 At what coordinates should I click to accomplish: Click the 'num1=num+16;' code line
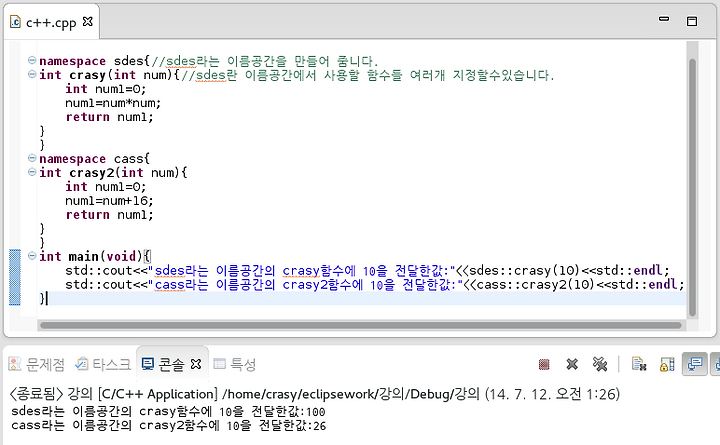(x=109, y=201)
